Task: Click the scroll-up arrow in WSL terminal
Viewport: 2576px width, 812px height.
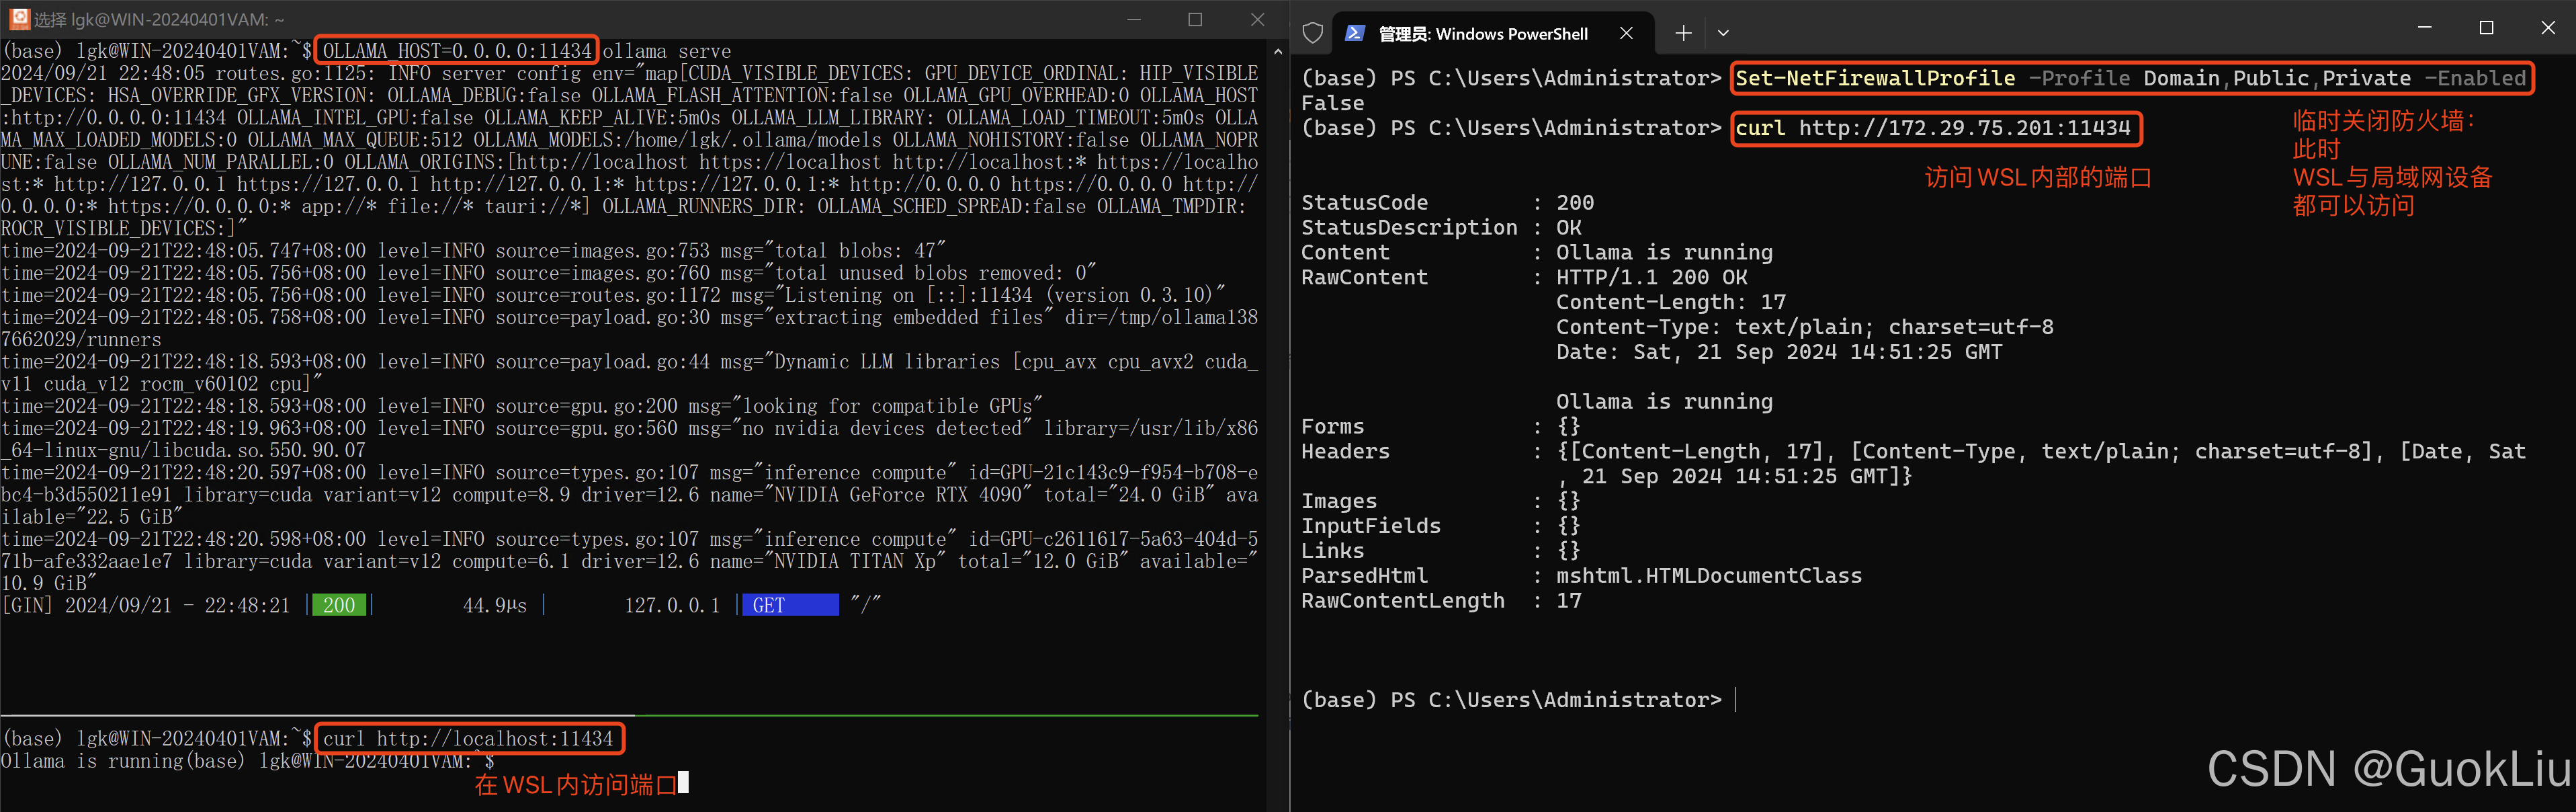Action: coord(1277,51)
